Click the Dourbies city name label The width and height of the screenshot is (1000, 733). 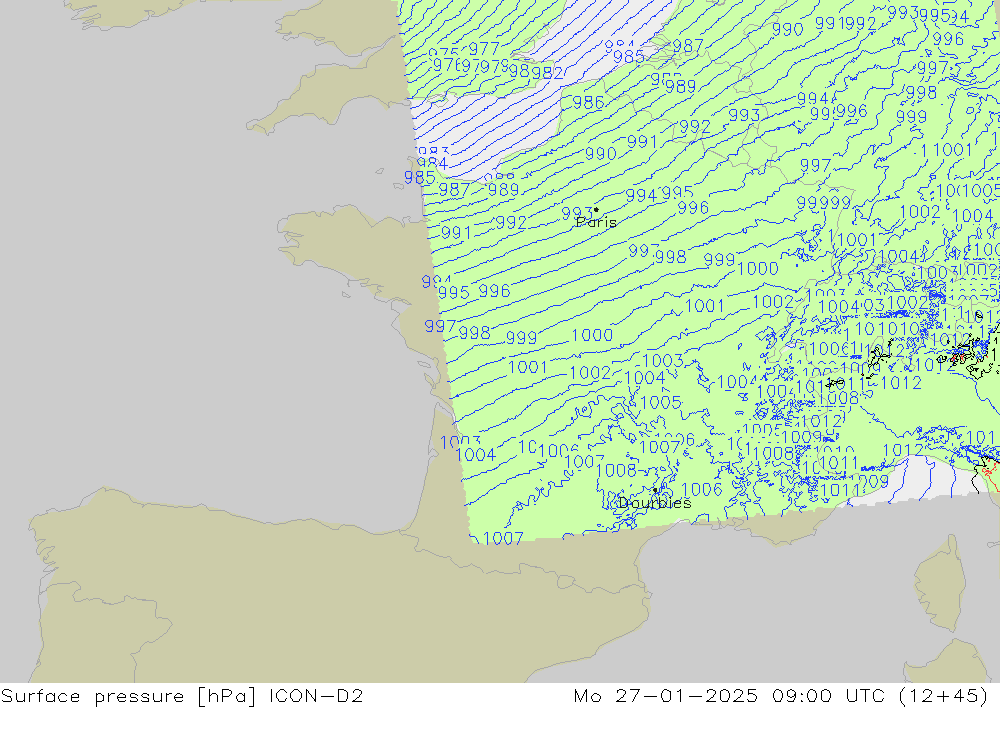point(655,503)
